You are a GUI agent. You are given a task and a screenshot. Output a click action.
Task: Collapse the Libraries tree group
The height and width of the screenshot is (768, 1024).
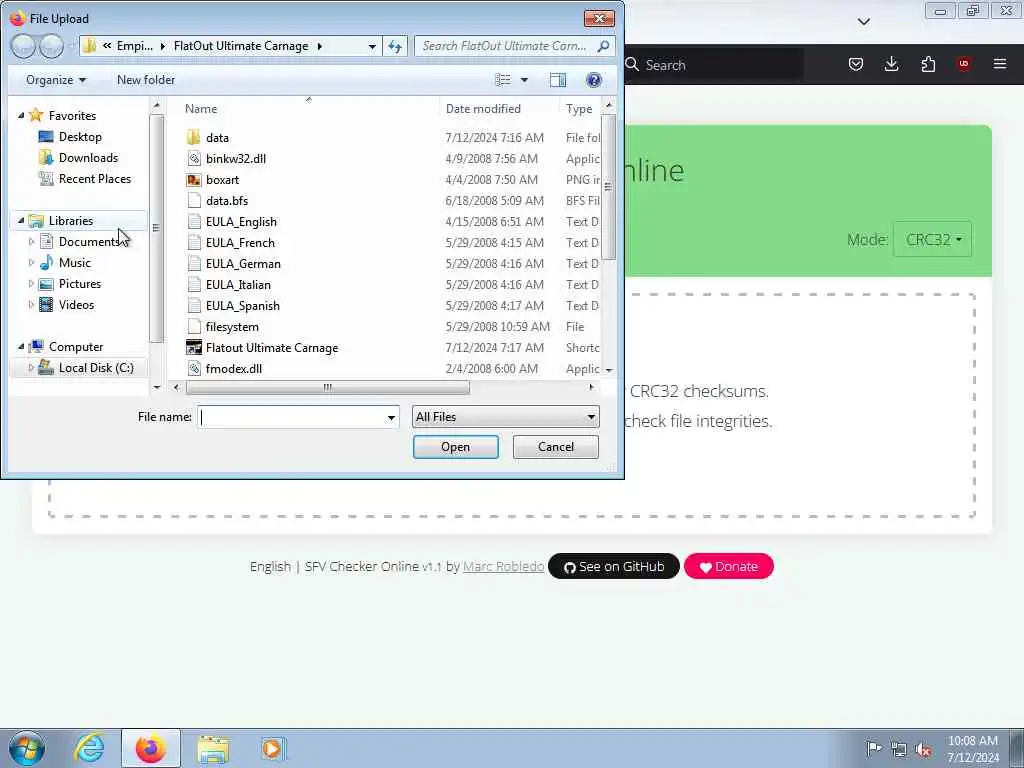(21, 221)
